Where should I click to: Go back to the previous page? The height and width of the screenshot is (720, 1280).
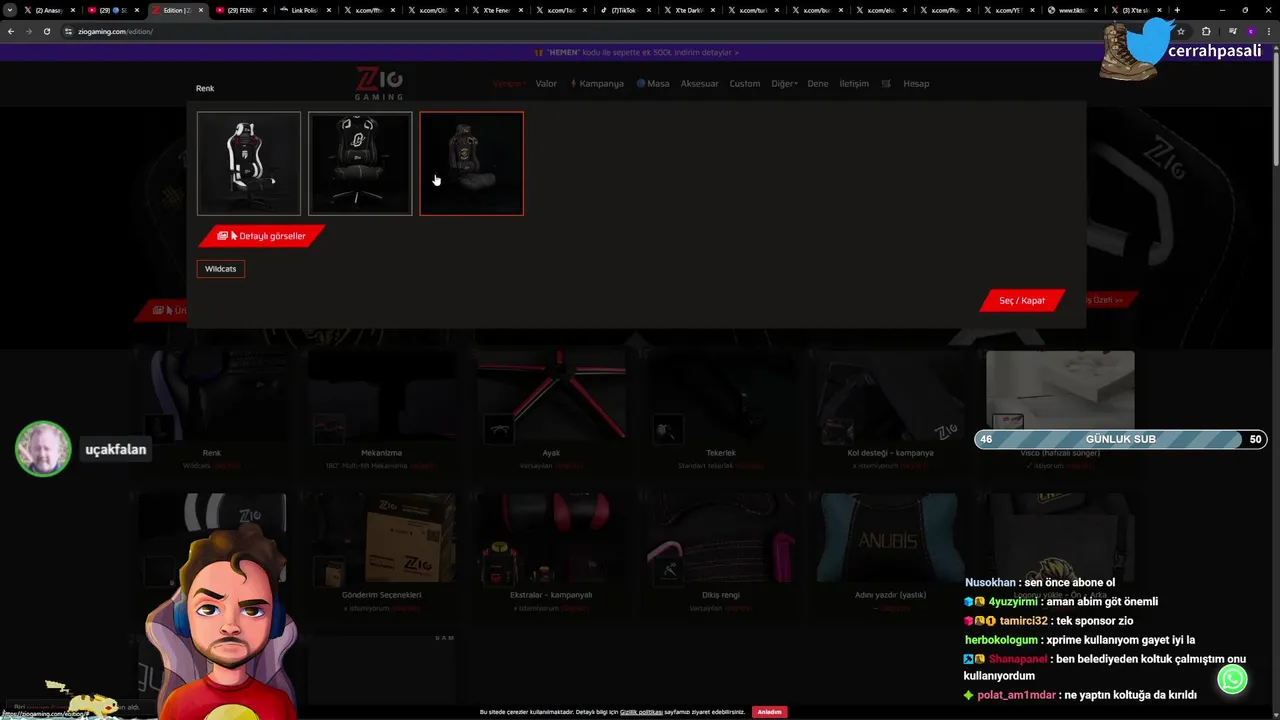click(x=11, y=31)
